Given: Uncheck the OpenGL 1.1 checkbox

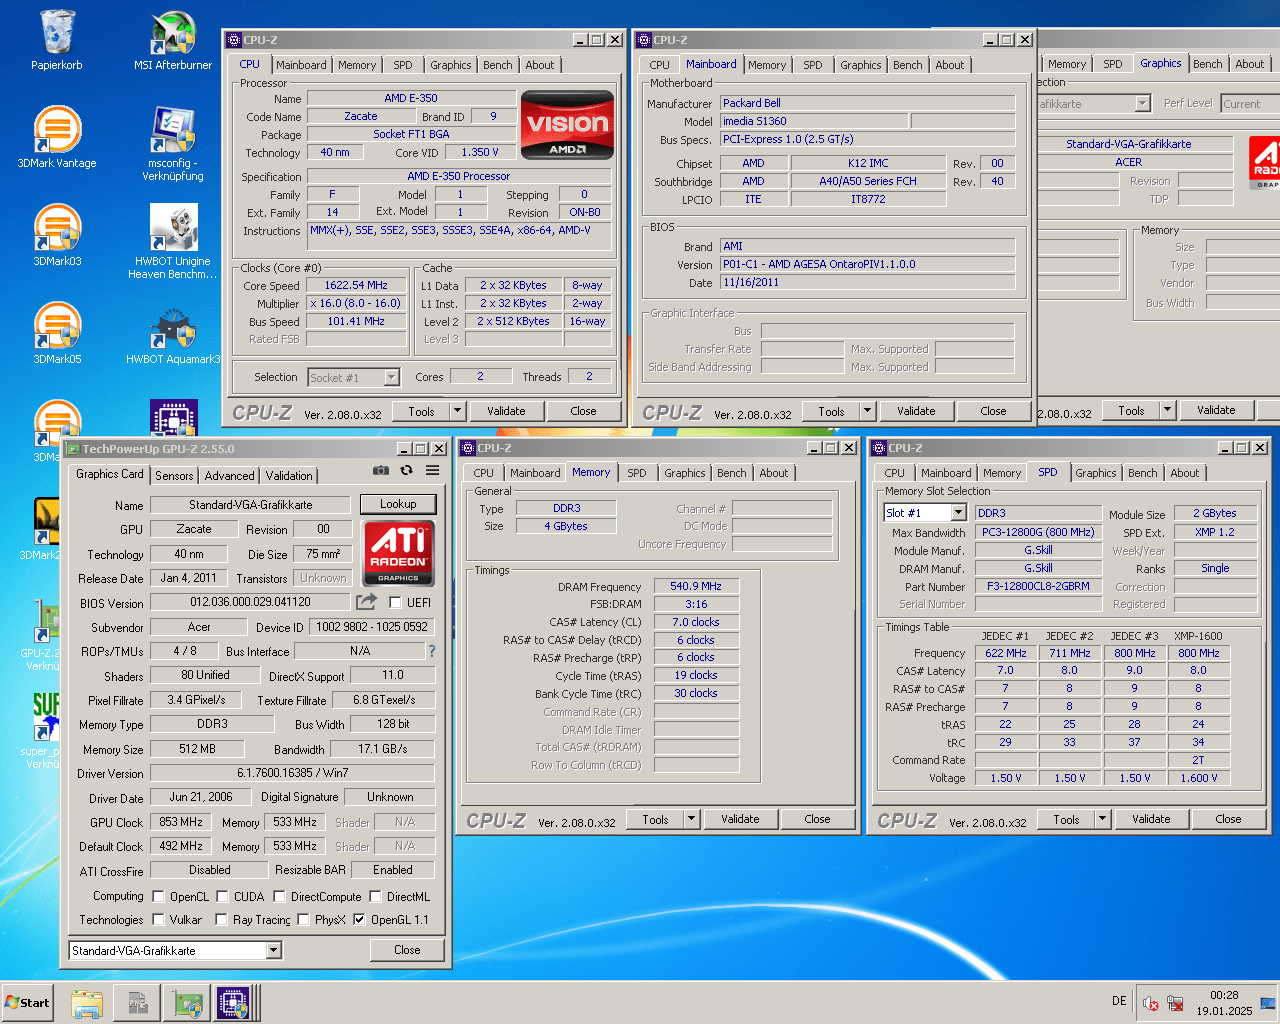Looking at the screenshot, I should click(x=359, y=920).
